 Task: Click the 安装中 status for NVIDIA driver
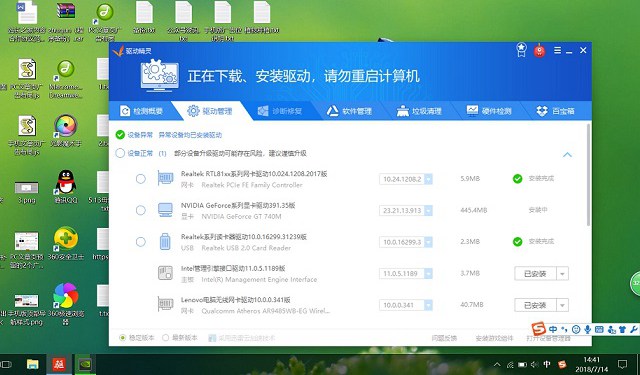click(538, 210)
